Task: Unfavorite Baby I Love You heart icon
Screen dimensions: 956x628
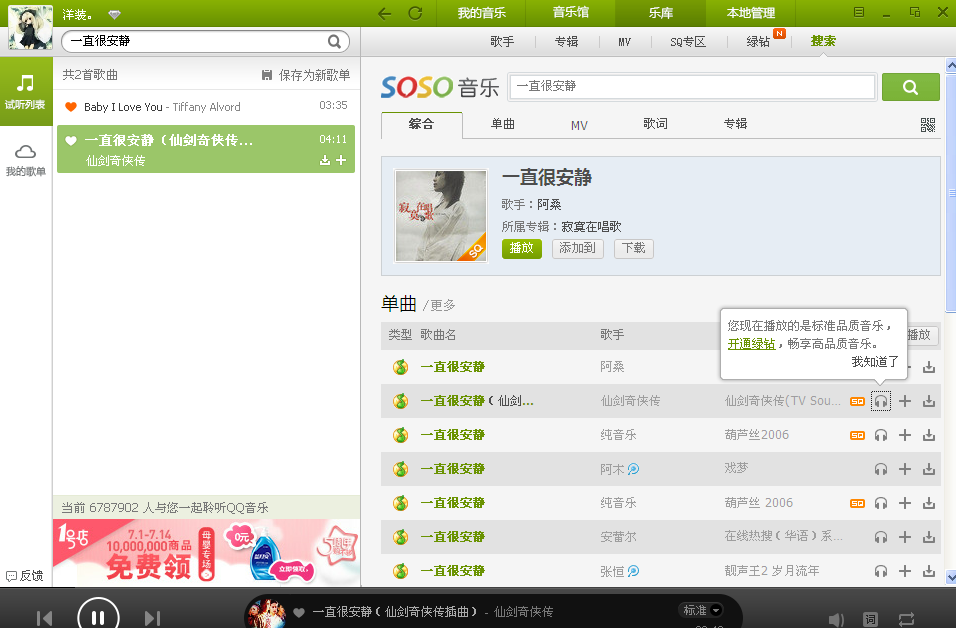Action: [71, 107]
